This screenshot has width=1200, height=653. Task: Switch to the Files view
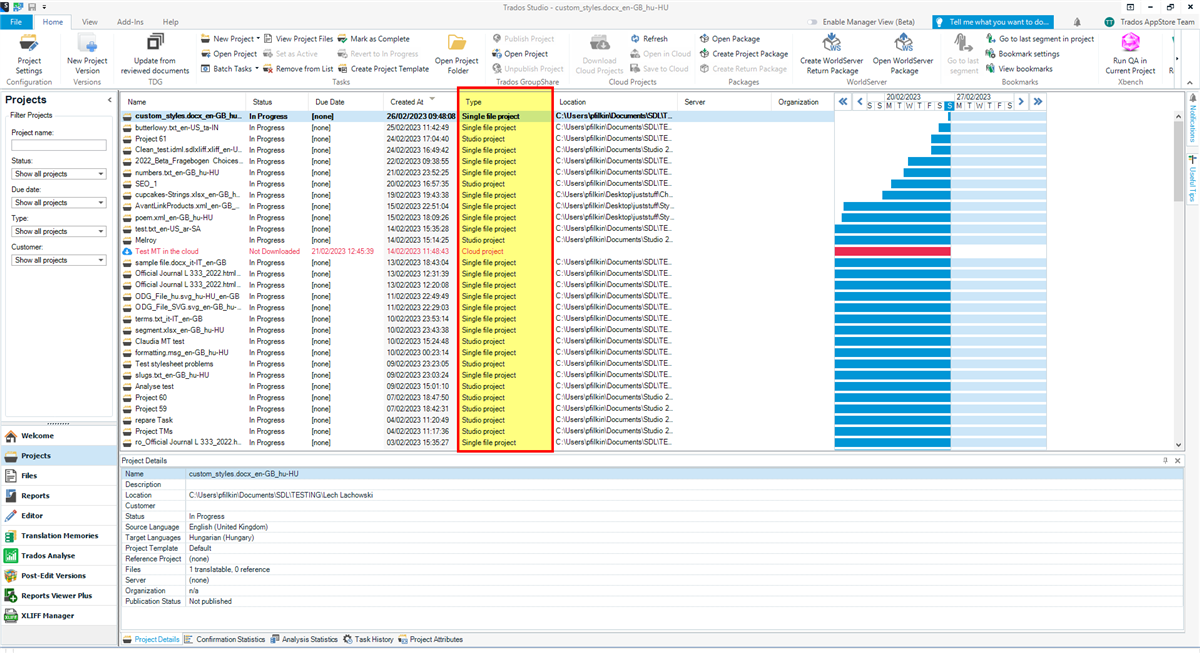click(58, 476)
